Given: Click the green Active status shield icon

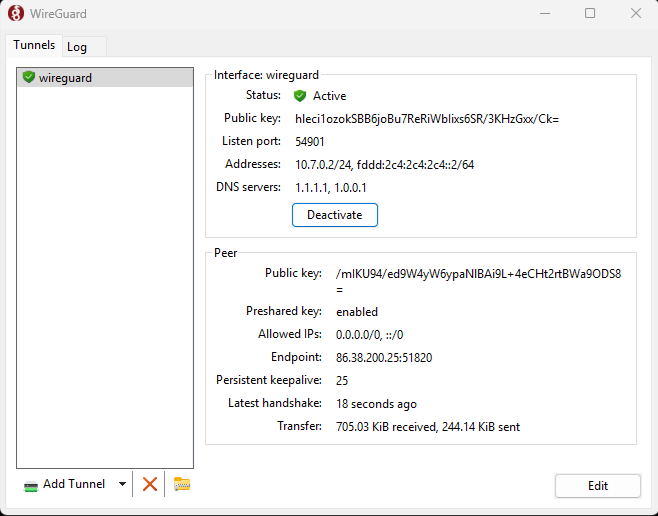Looking at the screenshot, I should 300,96.
